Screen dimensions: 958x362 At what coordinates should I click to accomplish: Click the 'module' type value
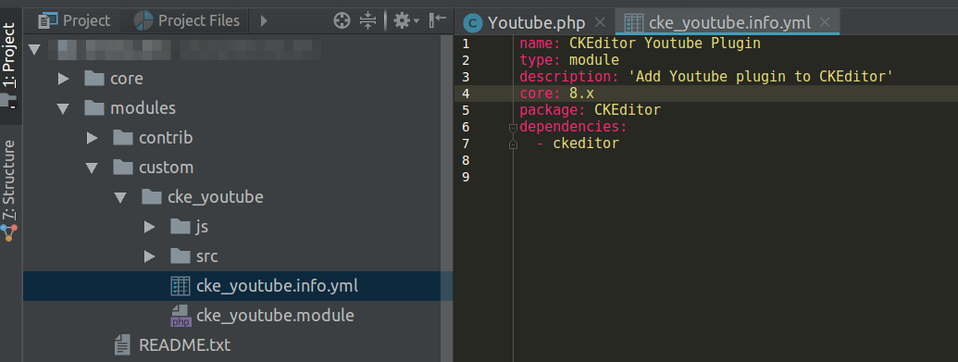(x=594, y=60)
